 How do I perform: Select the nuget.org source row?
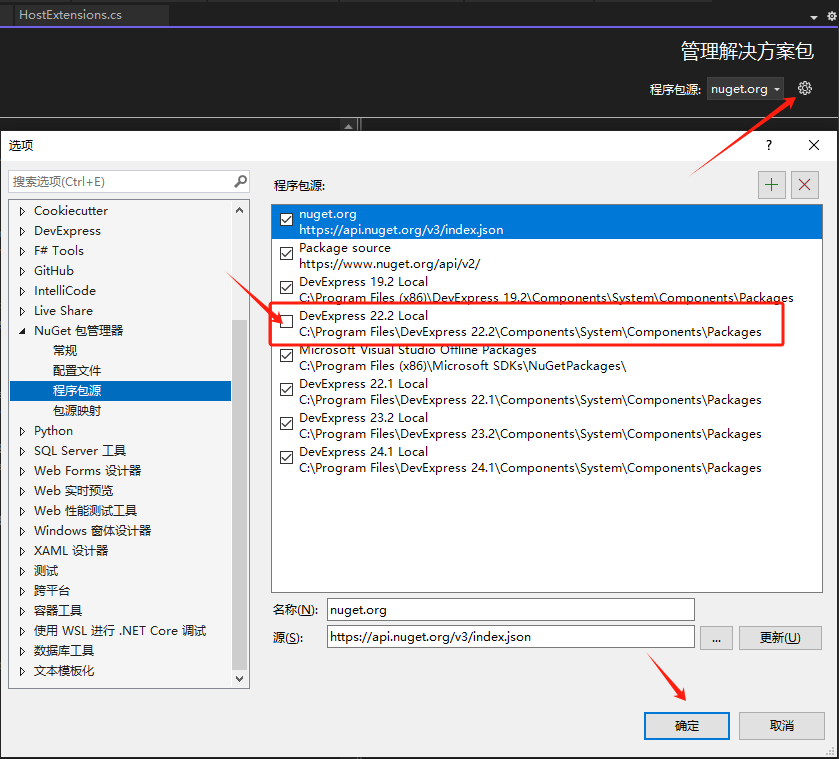(546, 222)
